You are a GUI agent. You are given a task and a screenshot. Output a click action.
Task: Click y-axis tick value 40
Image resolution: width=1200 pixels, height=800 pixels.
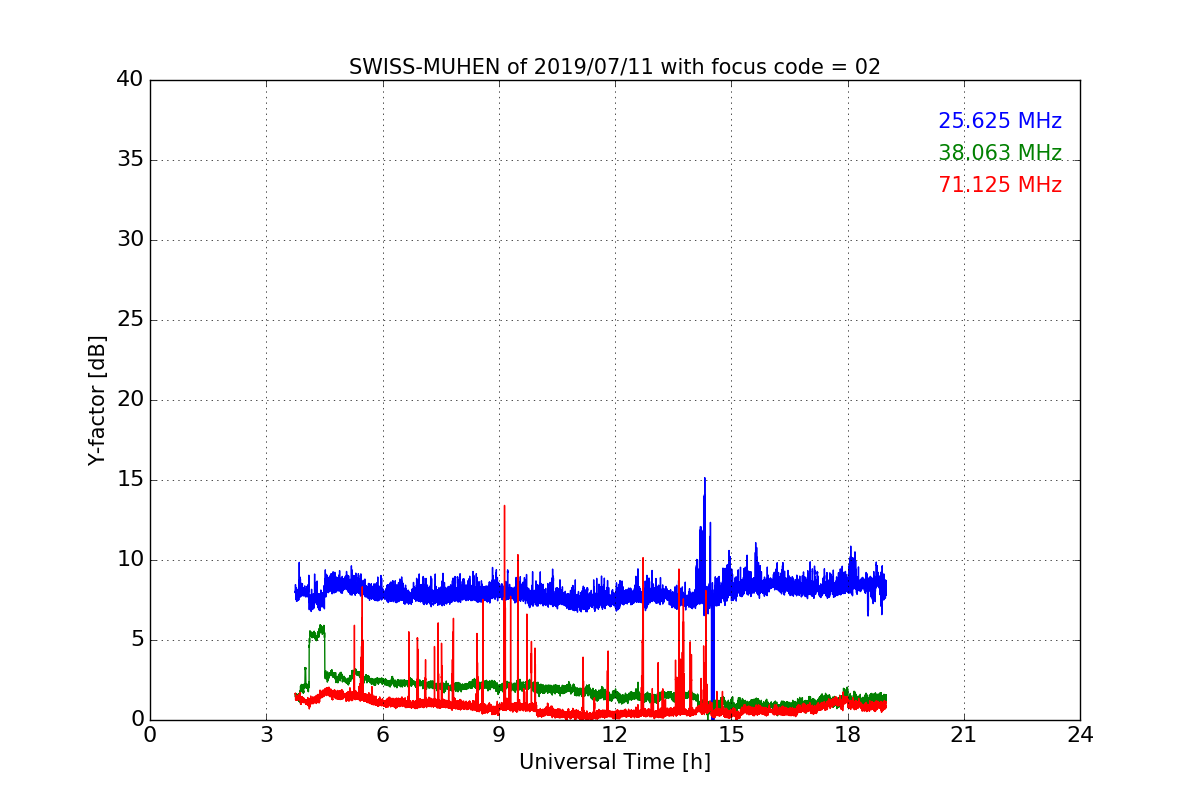click(130, 80)
